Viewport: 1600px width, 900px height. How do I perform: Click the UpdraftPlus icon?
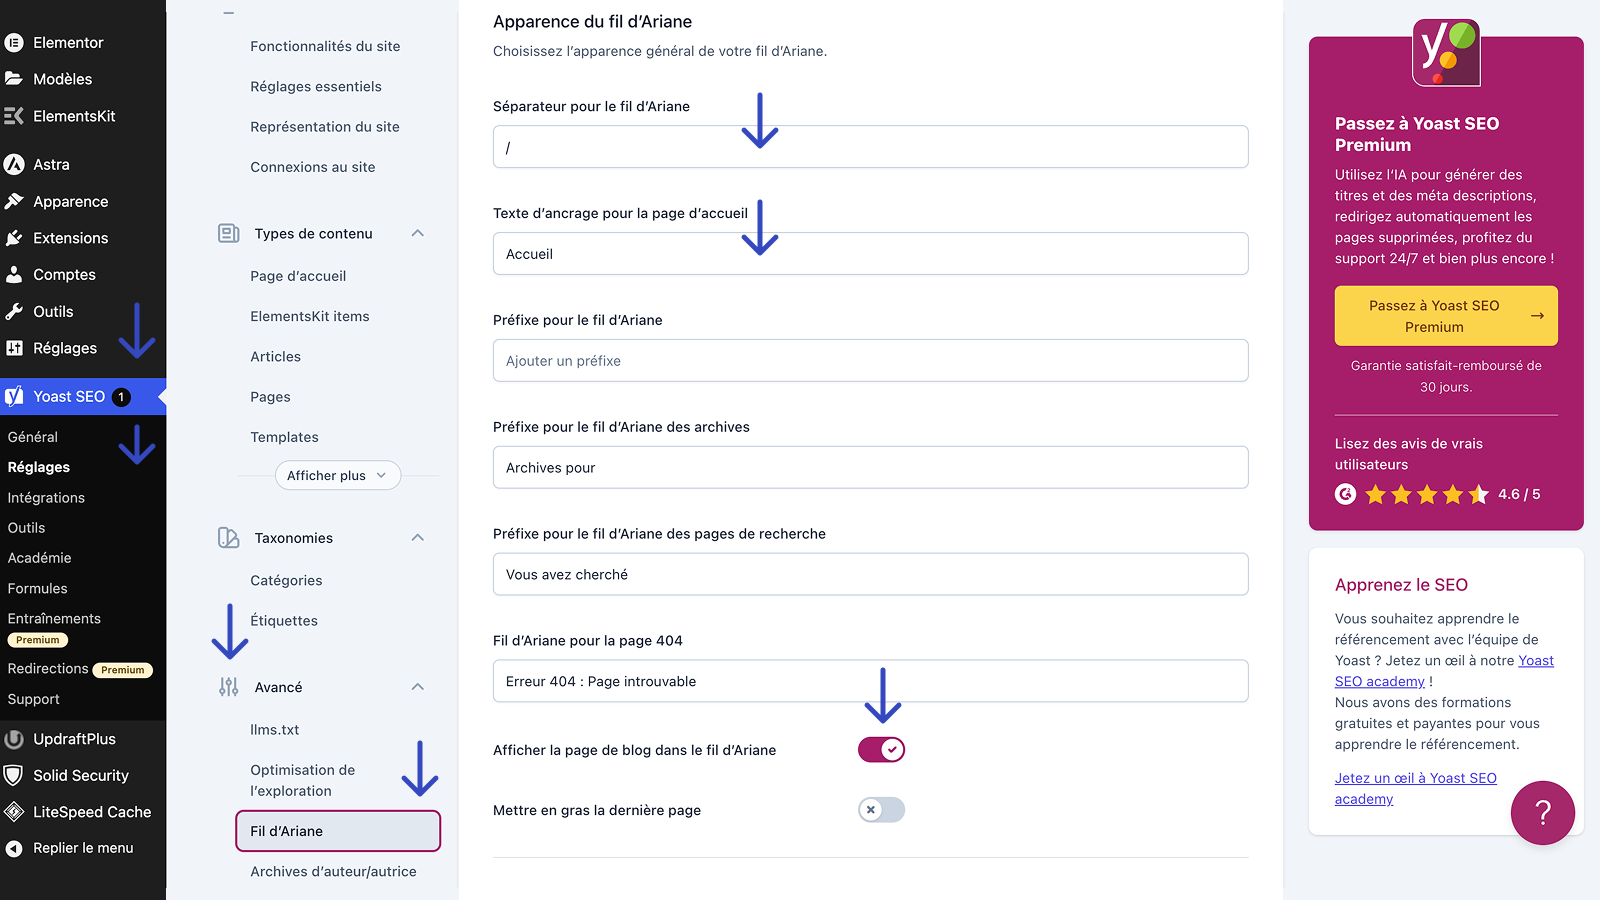[x=14, y=740]
